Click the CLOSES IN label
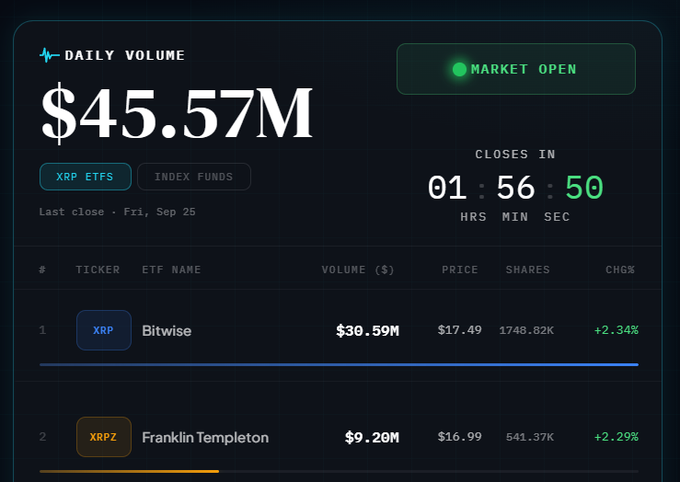 click(x=515, y=154)
